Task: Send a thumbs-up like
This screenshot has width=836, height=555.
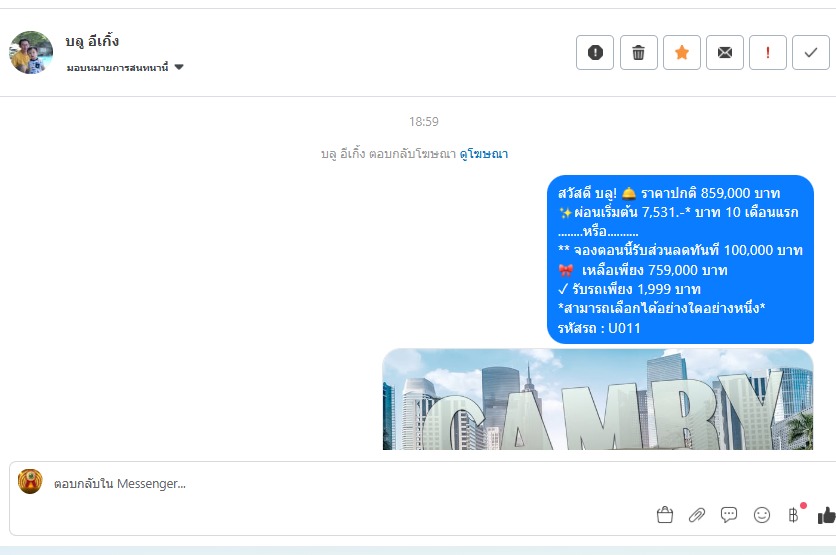Action: [826, 514]
